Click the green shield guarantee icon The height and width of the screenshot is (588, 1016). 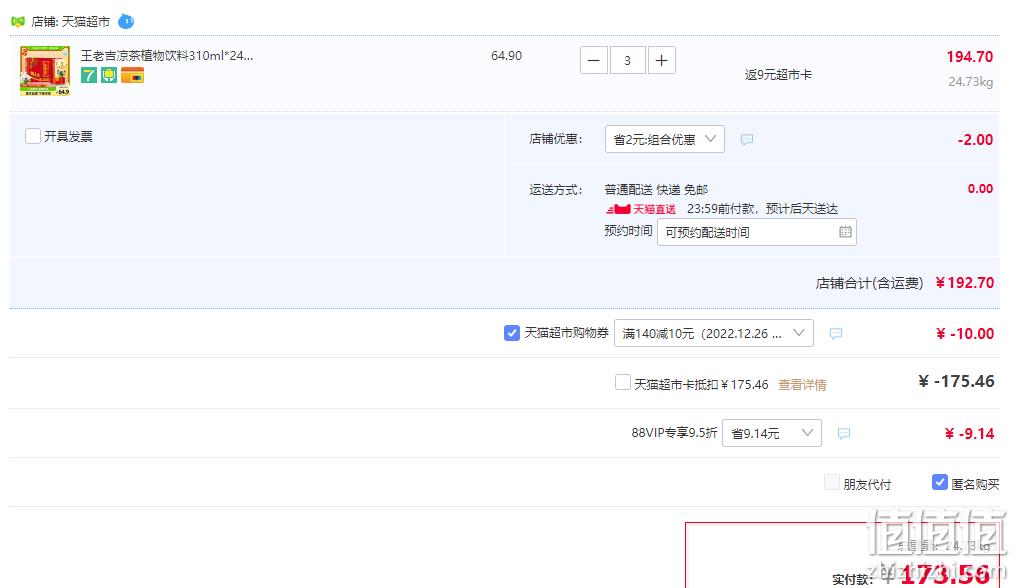tap(109, 75)
